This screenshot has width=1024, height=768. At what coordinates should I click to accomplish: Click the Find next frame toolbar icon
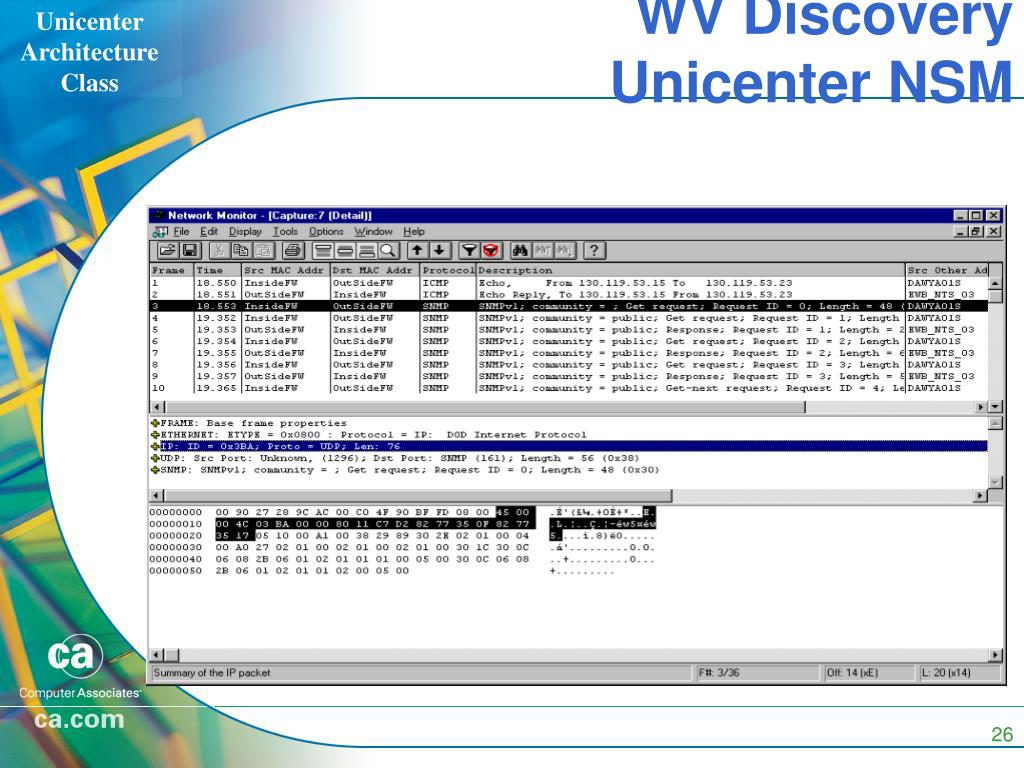pos(566,251)
